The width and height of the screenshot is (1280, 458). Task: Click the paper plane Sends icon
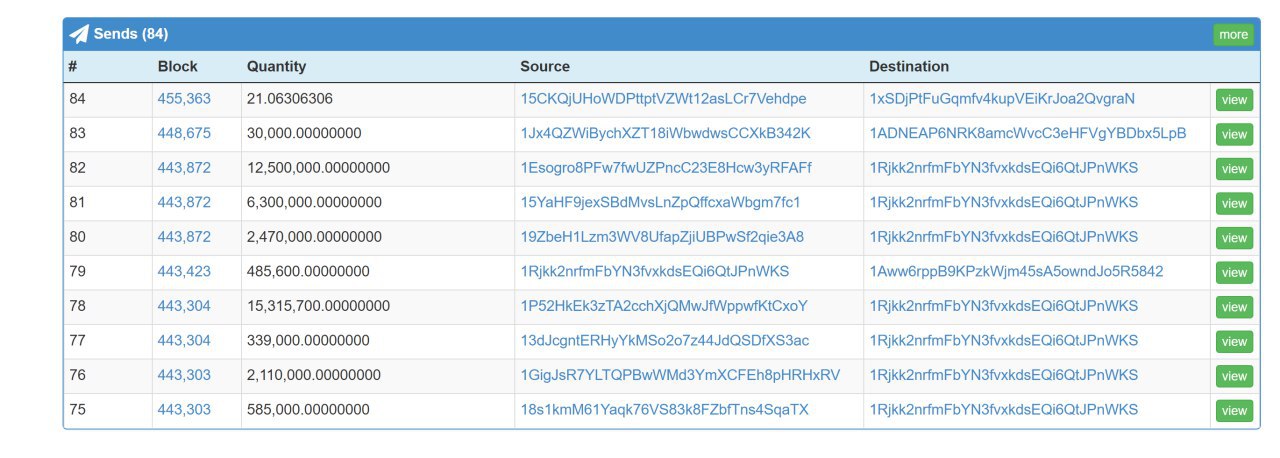(x=79, y=34)
